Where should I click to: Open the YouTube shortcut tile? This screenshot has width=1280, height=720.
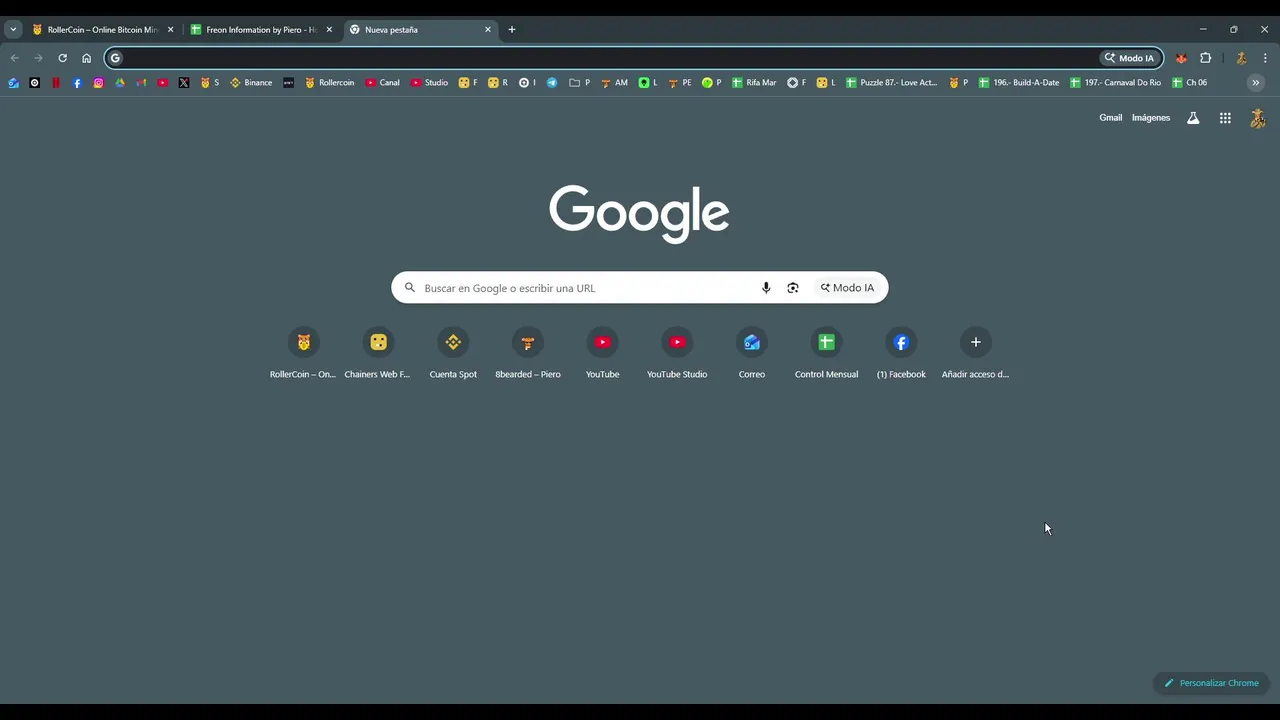tap(602, 354)
